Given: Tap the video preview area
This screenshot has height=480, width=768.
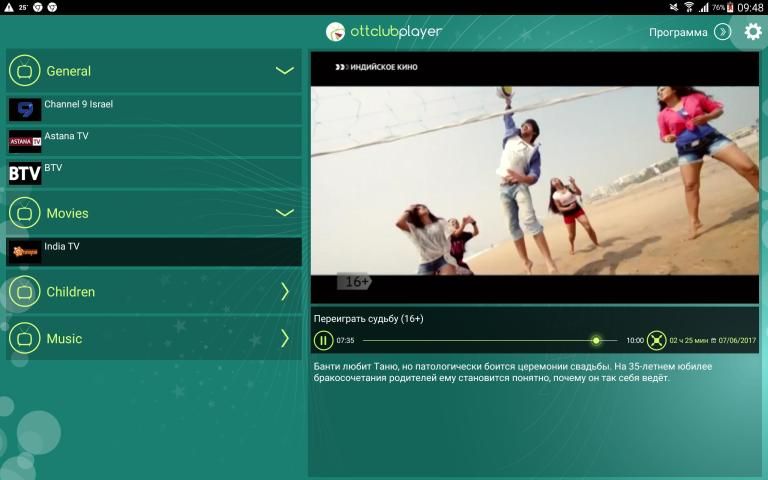Looking at the screenshot, I should [x=534, y=180].
